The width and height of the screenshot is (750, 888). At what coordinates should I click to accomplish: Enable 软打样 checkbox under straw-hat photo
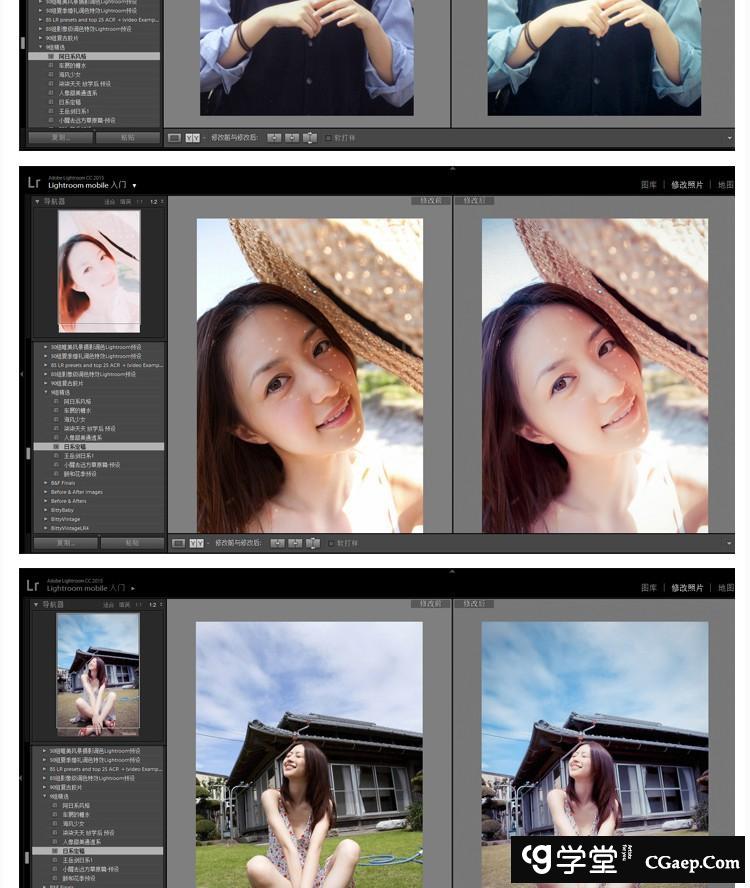(x=329, y=543)
